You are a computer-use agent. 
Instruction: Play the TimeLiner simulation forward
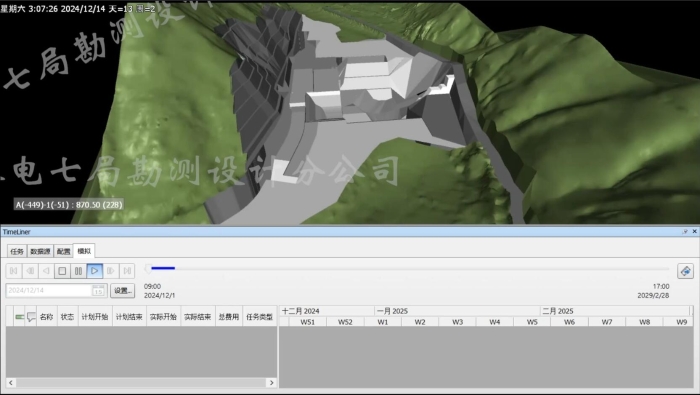[x=94, y=271]
